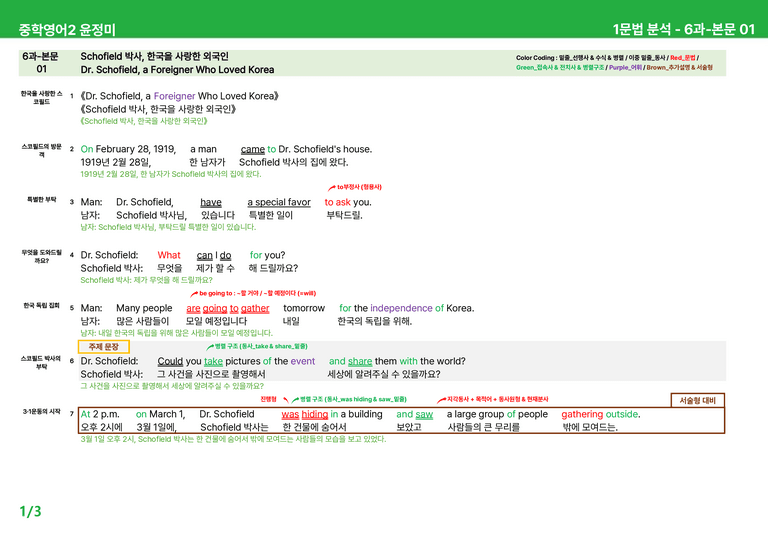Viewport: 768px width, 543px height.
Task: Click the side label "한국 독립 집회"
Action: (x=42, y=306)
